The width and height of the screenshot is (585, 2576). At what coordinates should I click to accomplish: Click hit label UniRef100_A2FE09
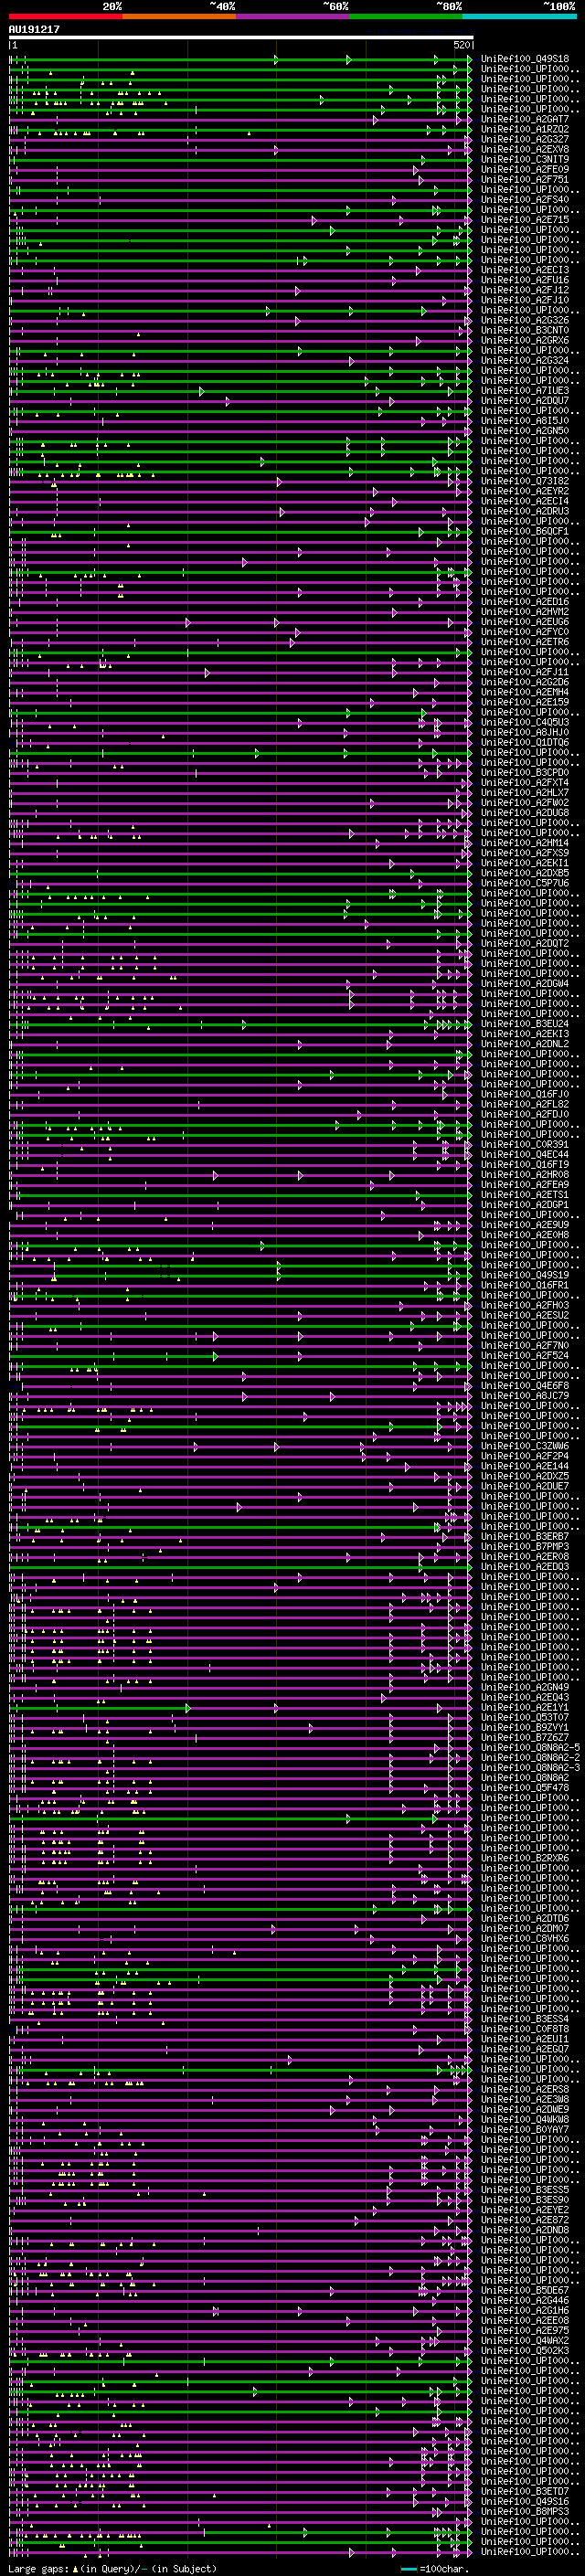(x=525, y=169)
